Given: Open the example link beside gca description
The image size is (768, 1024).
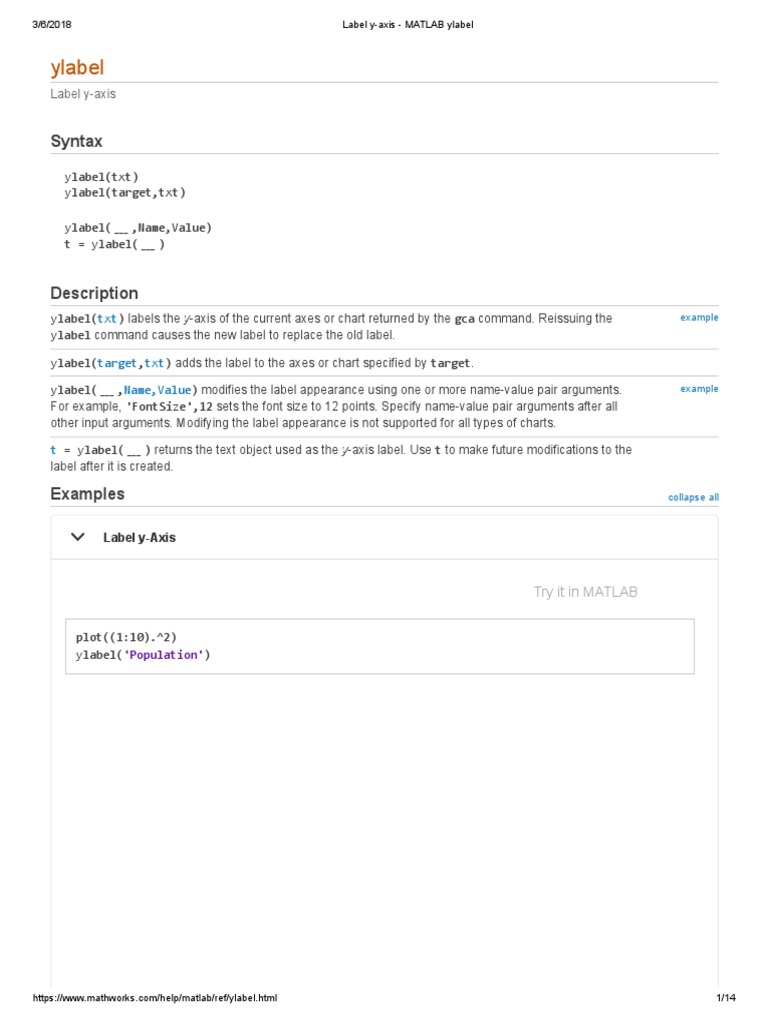Looking at the screenshot, I should (x=699, y=318).
